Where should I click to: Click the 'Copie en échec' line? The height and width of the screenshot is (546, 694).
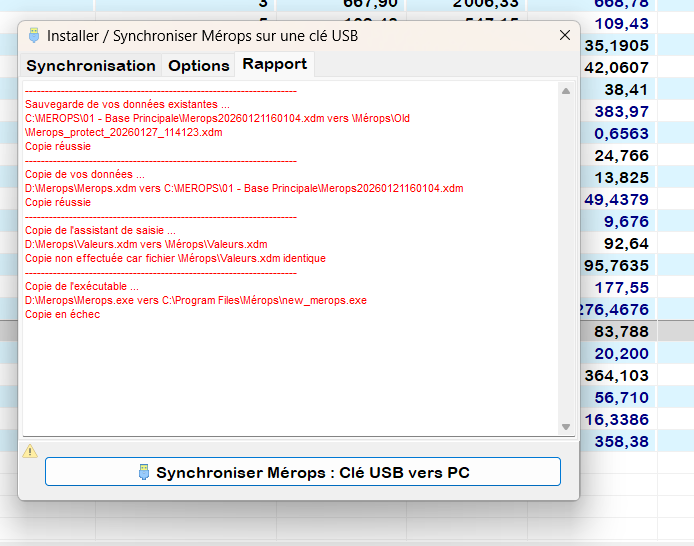(x=62, y=315)
